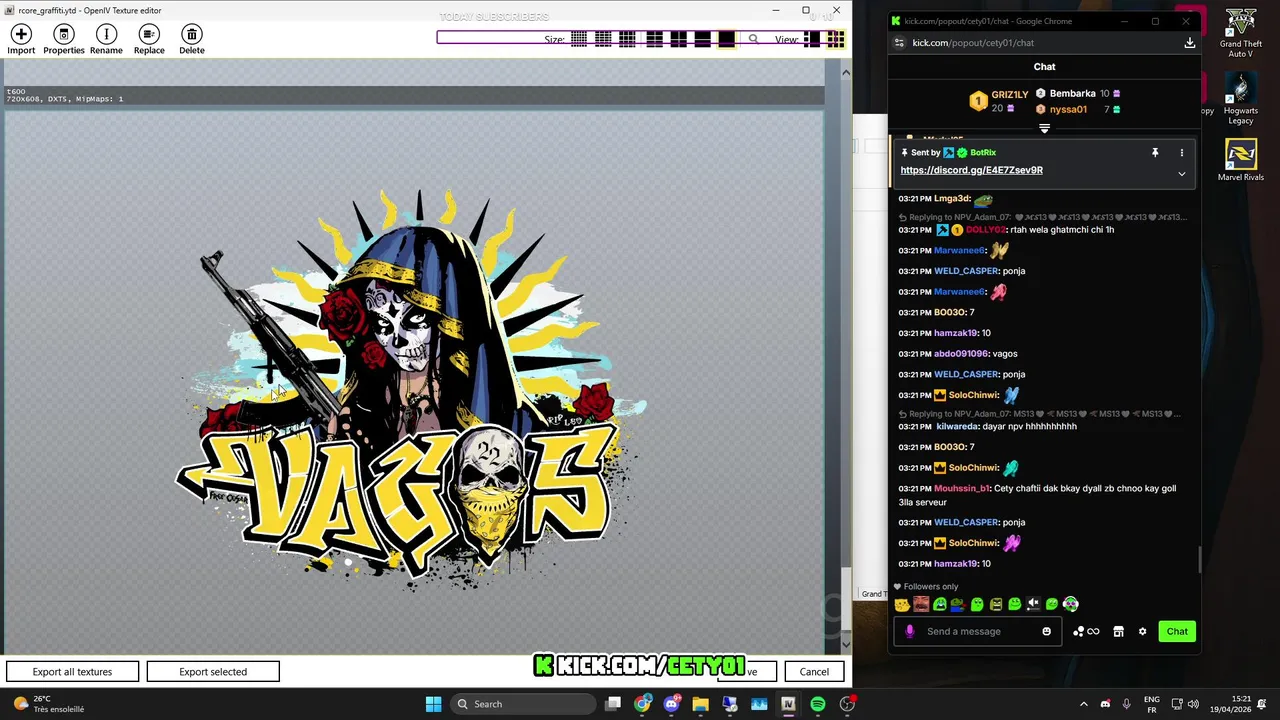1280x720 pixels.
Task: Choose the smallest grid Size icon
Action: click(x=579, y=39)
